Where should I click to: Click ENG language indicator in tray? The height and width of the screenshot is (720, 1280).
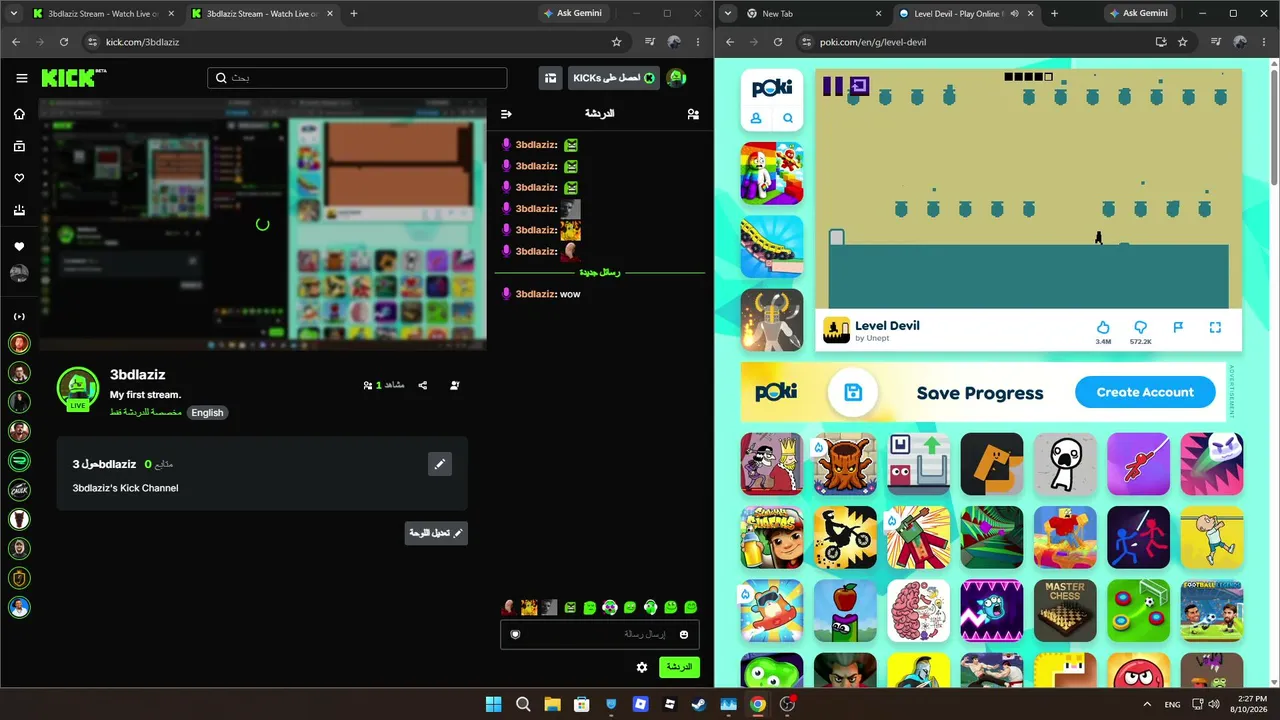(1172, 704)
